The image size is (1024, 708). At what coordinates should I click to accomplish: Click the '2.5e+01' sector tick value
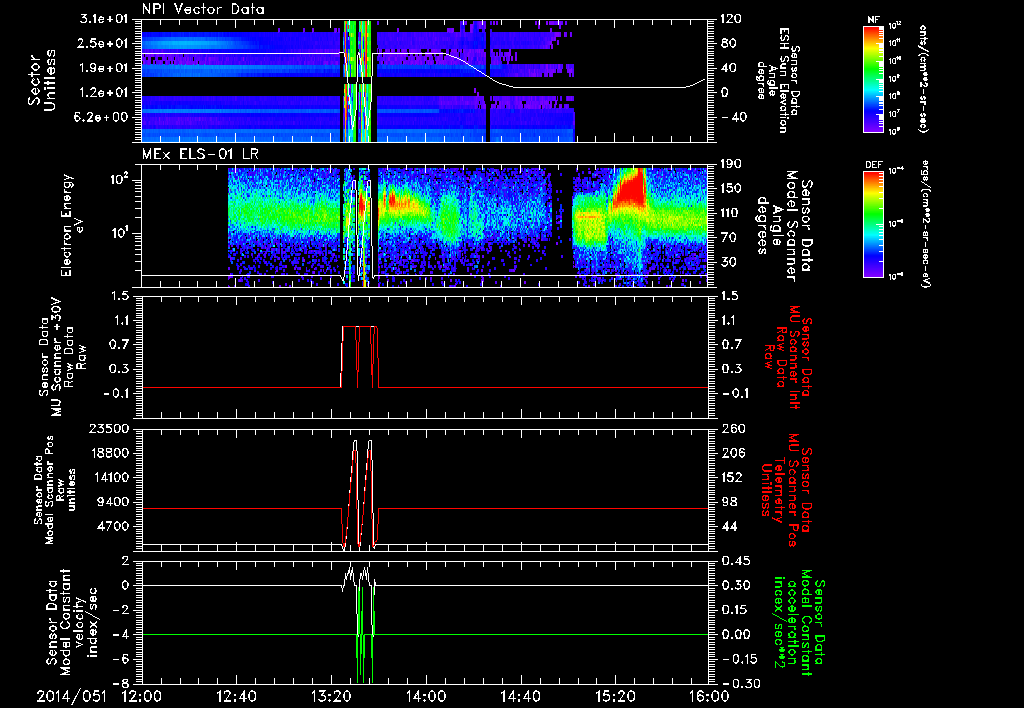104,43
